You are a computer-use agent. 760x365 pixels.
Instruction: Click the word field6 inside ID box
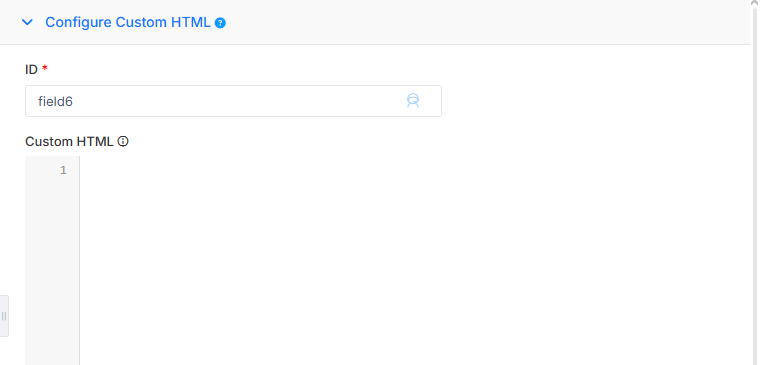[x=55, y=101]
